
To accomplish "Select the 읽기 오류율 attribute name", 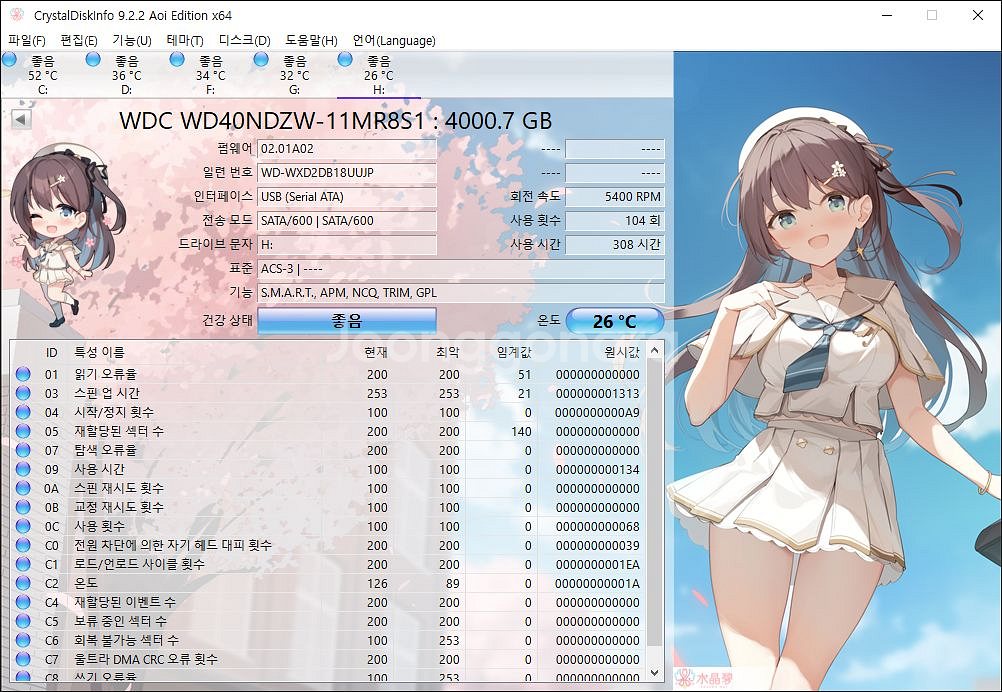I will coord(105,374).
